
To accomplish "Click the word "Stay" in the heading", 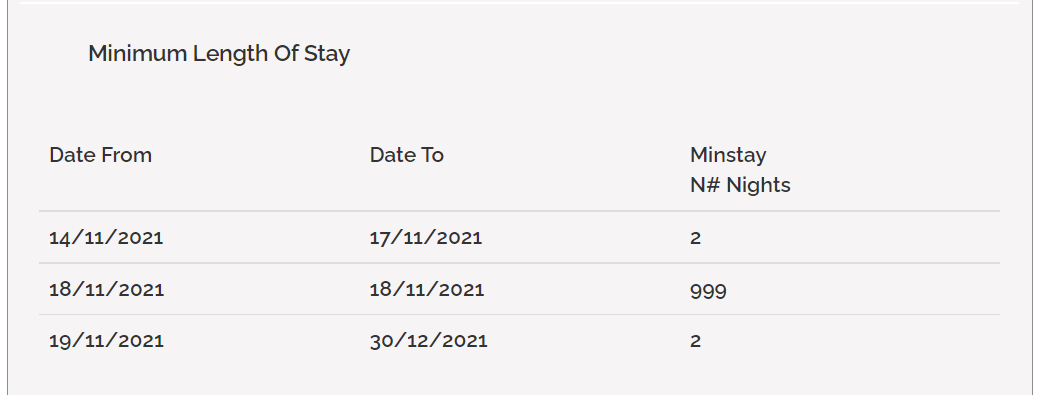I will [327, 54].
